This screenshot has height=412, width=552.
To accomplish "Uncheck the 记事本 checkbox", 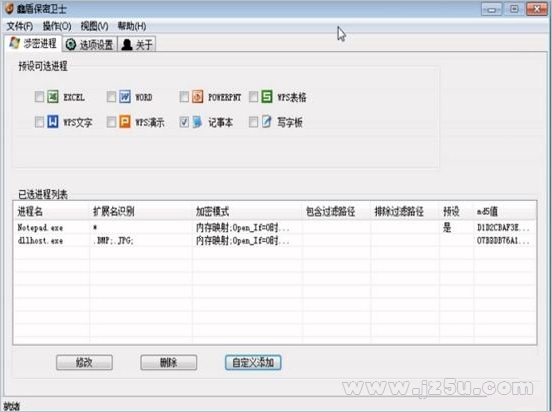I will (184, 122).
